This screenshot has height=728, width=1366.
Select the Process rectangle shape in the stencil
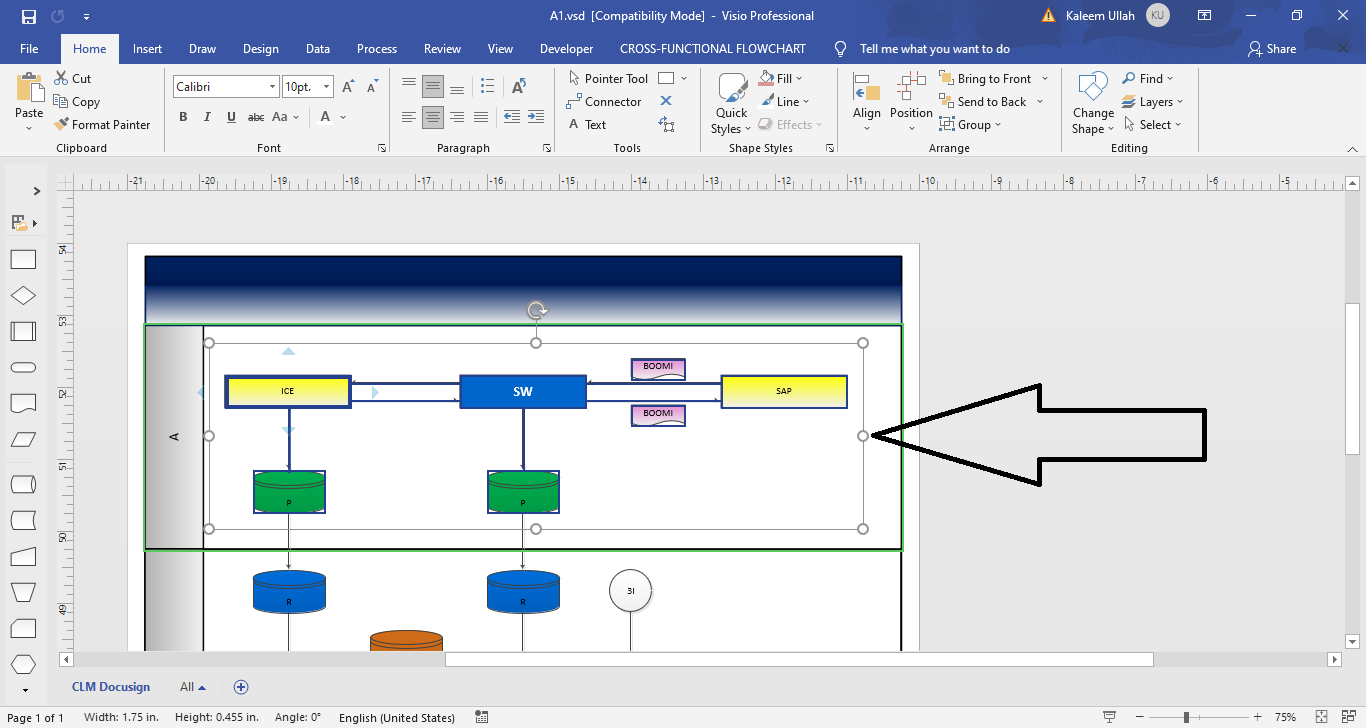point(23,258)
